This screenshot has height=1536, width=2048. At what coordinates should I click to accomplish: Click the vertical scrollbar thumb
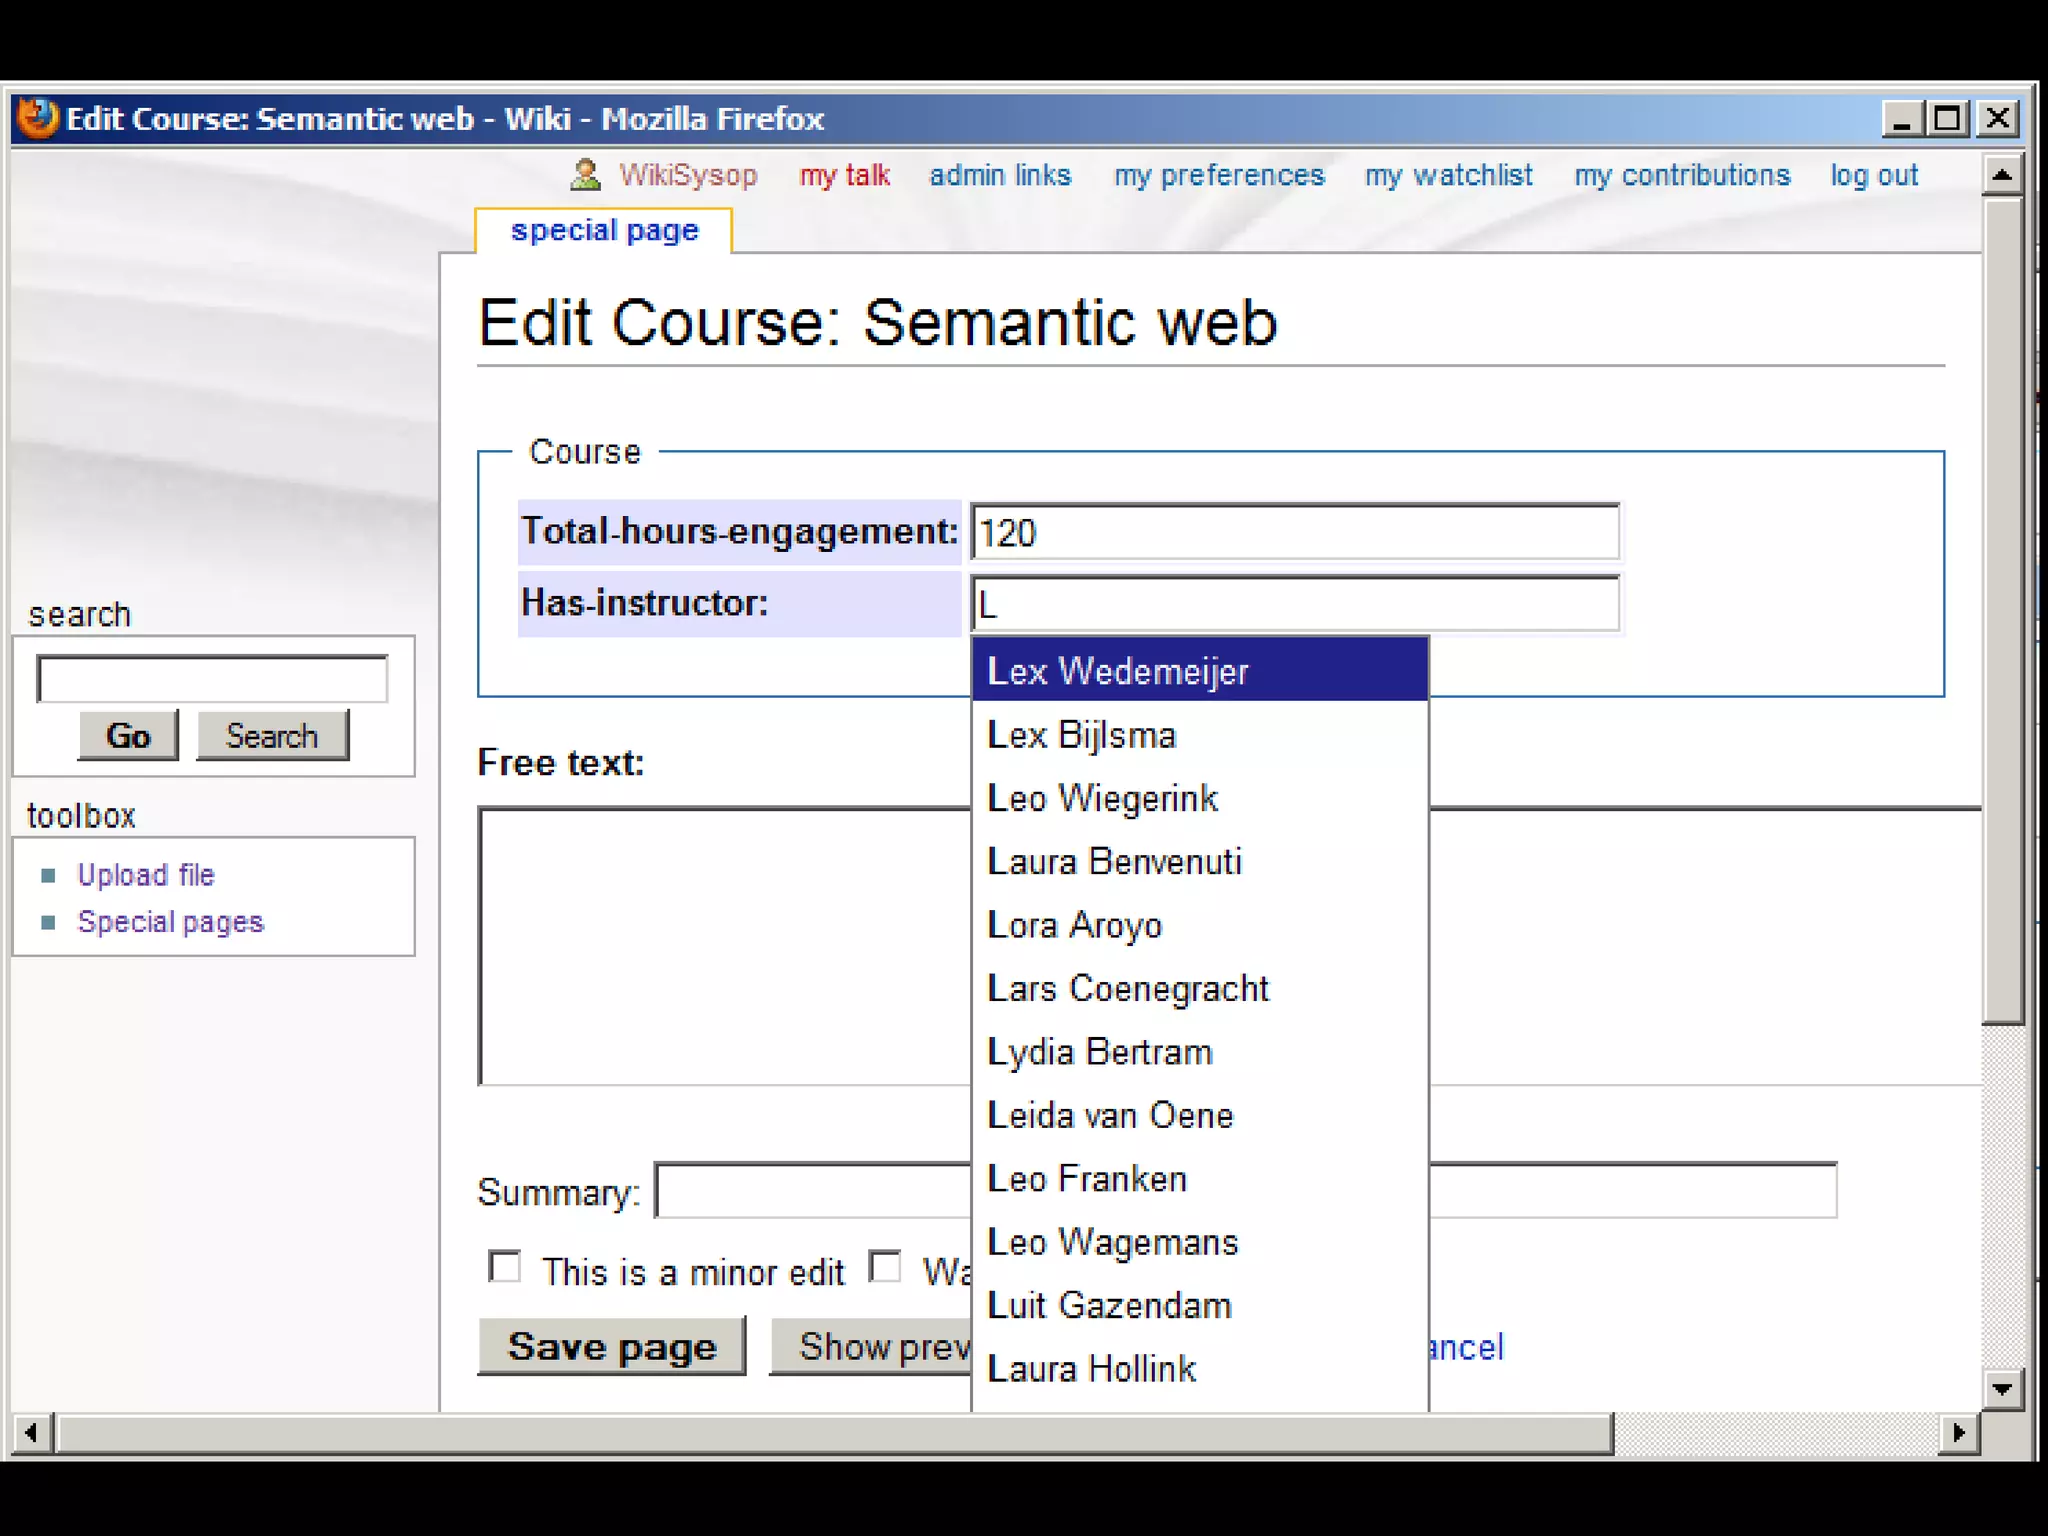pyautogui.click(x=2002, y=610)
